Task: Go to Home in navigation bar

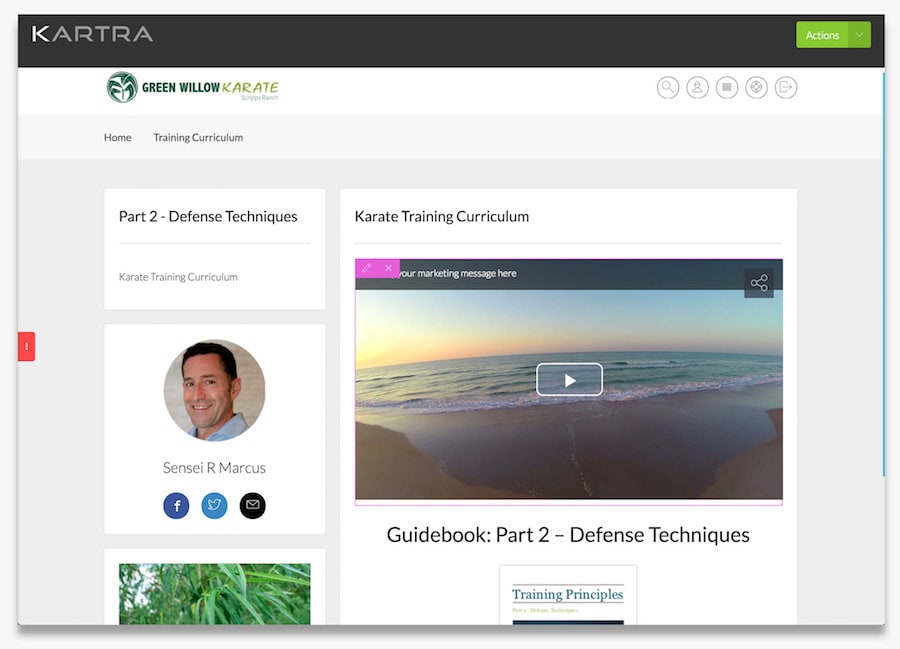Action: pos(117,138)
